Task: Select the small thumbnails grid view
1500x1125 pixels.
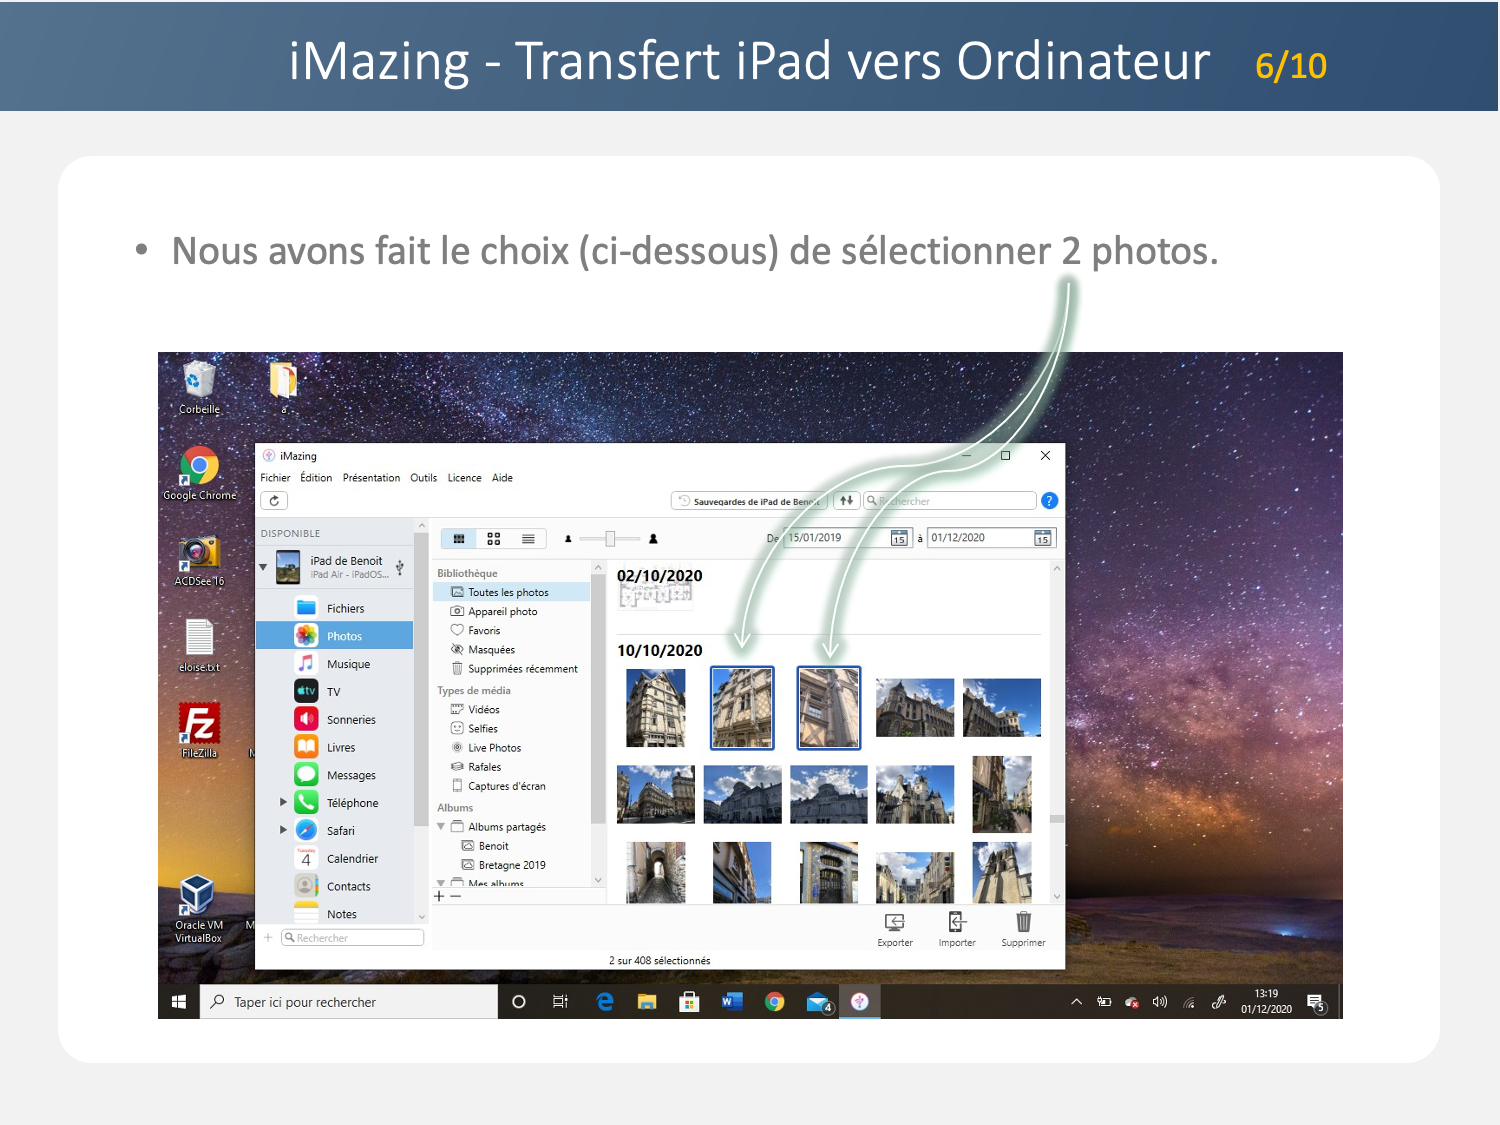Action: [x=459, y=539]
